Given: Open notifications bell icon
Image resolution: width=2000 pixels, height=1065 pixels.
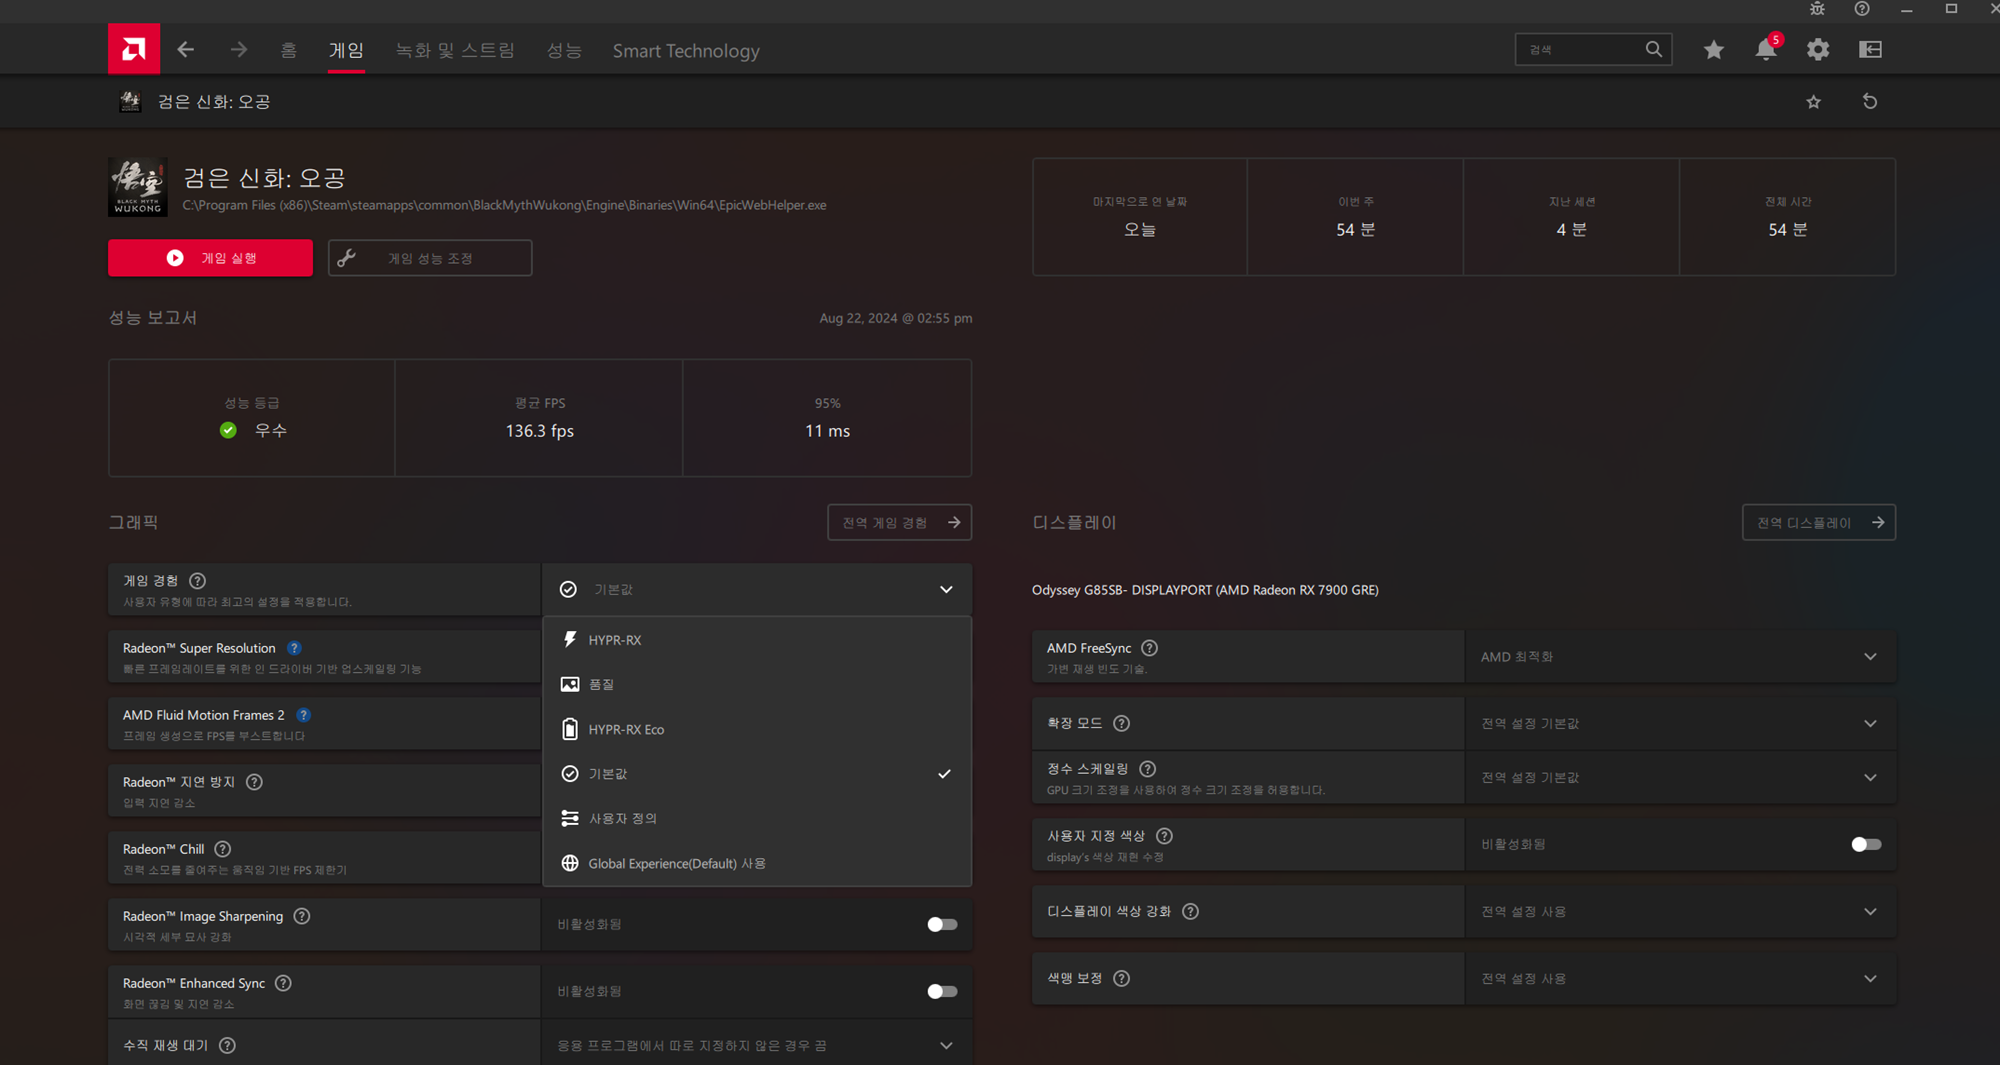Looking at the screenshot, I should click(1766, 49).
